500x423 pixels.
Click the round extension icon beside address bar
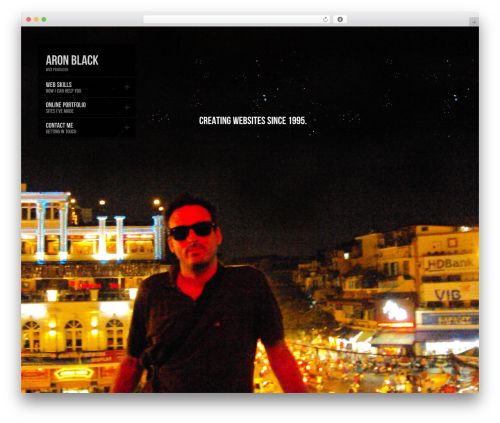click(x=340, y=19)
